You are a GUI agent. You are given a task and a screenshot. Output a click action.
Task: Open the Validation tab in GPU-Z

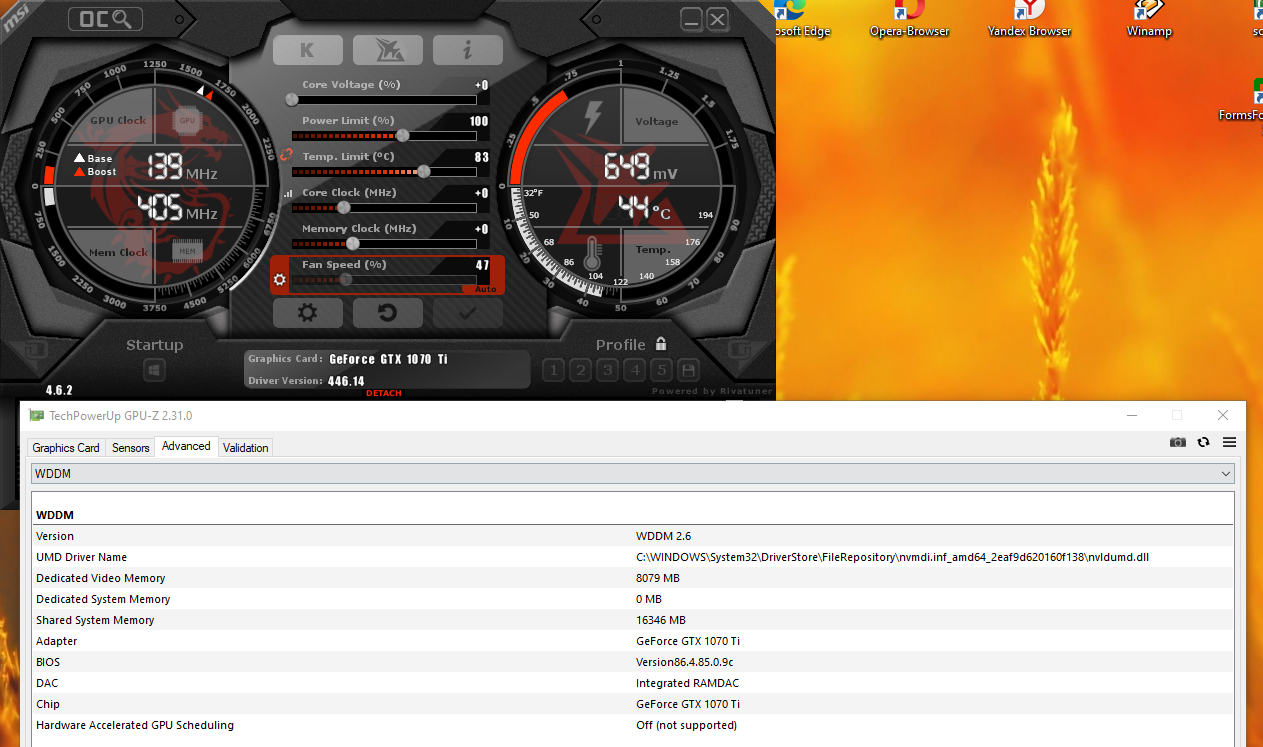click(246, 448)
